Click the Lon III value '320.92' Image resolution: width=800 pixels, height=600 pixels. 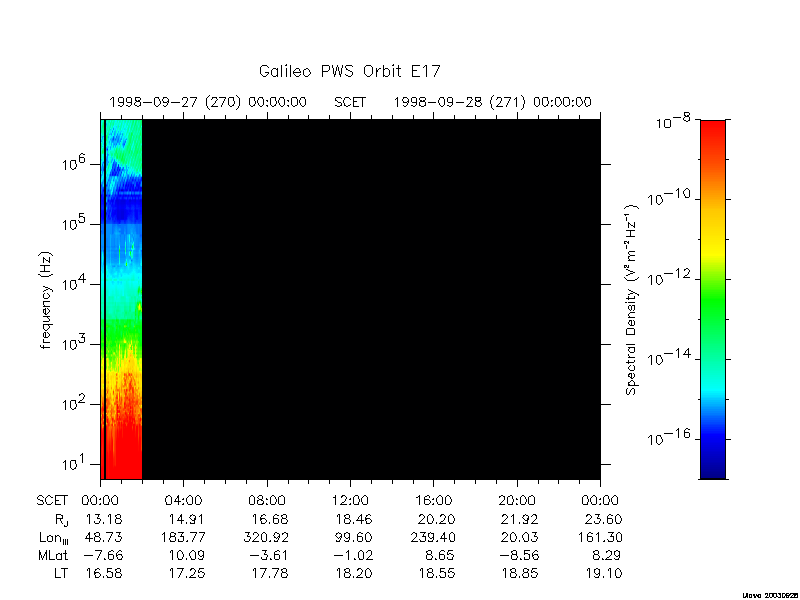[x=266, y=538]
